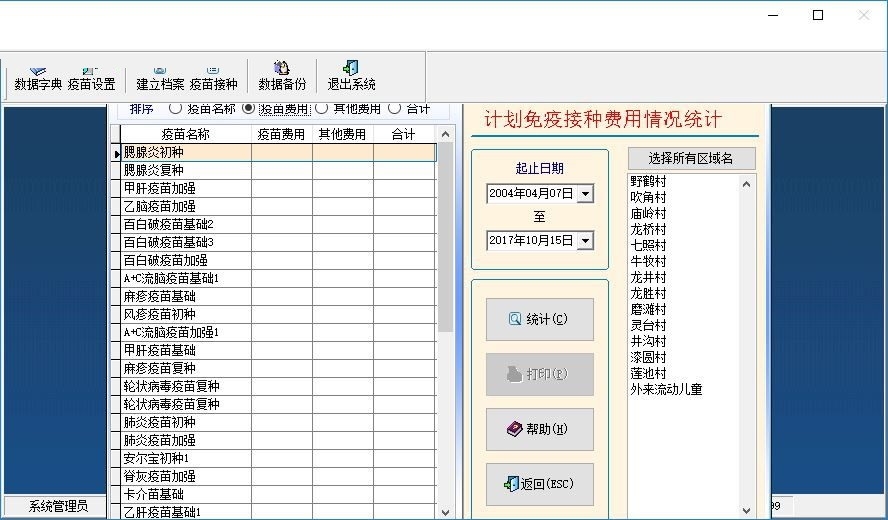Click the 建立档案 toolbar icon

coord(160,77)
